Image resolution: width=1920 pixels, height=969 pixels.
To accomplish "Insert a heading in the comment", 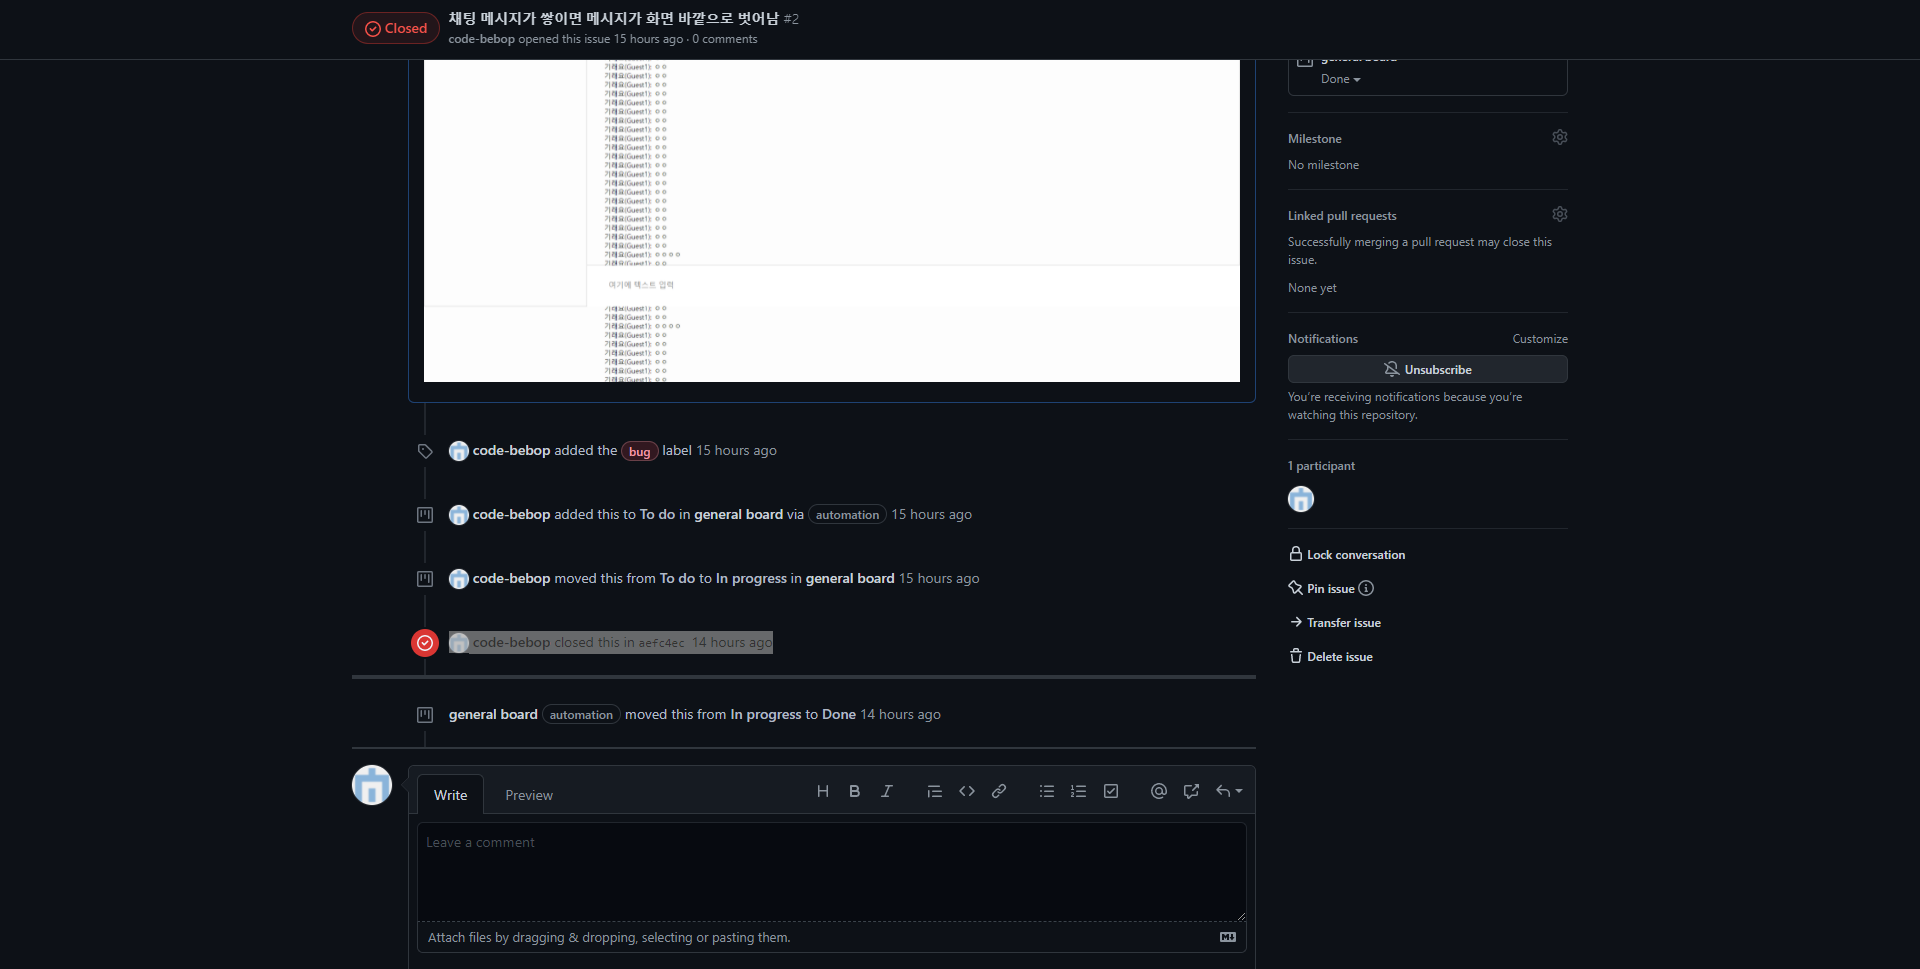I will 823,791.
